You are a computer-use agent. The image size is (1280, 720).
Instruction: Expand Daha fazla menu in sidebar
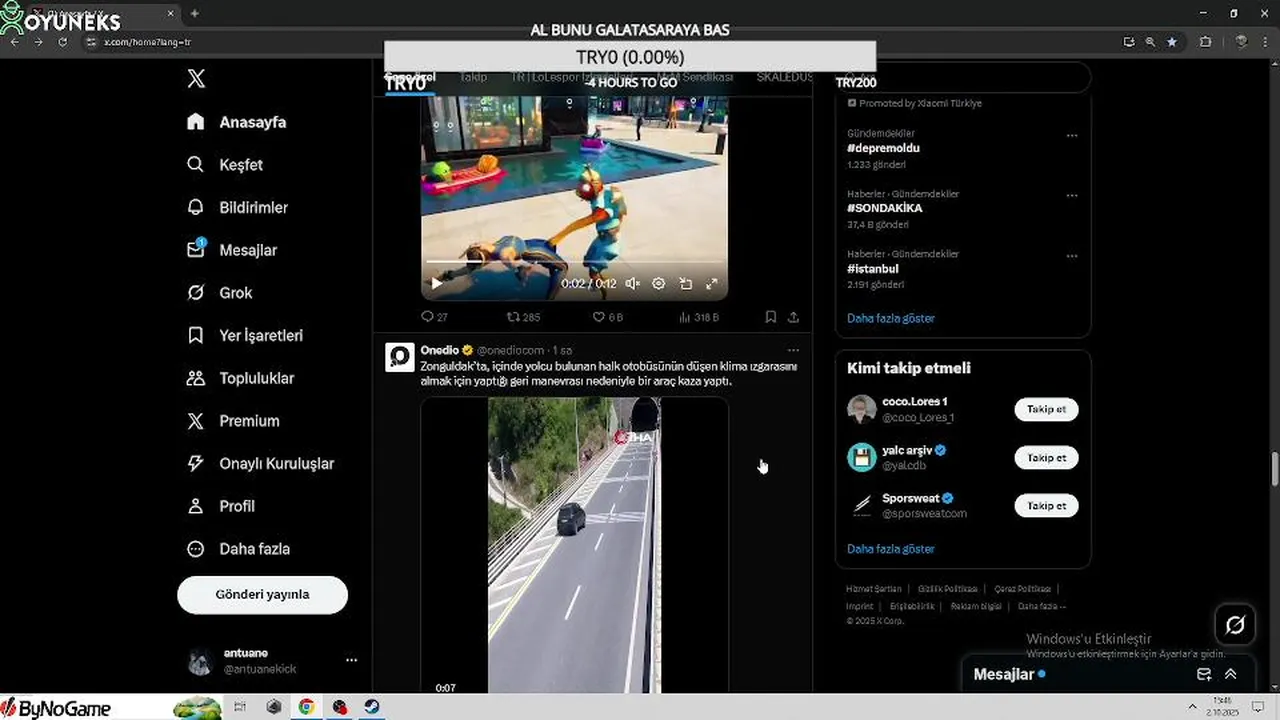(238, 549)
